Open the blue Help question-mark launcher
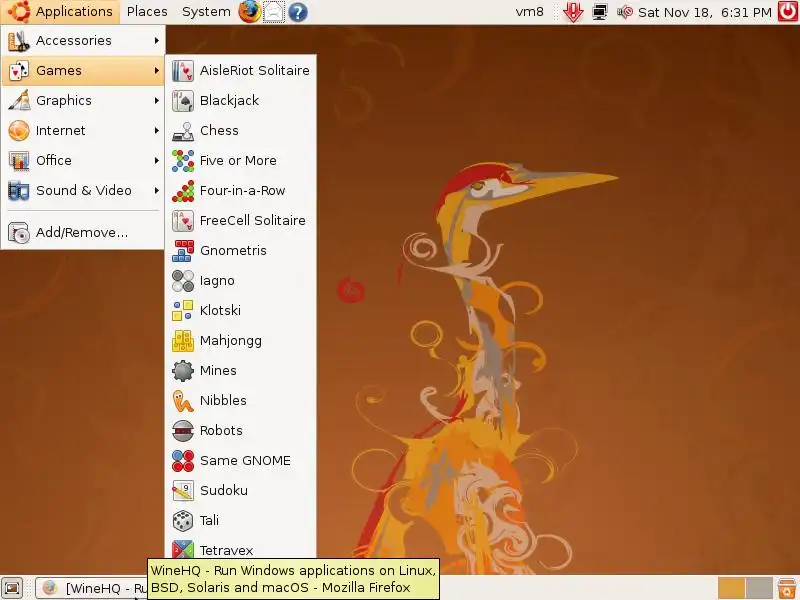The height and width of the screenshot is (600, 800). (298, 12)
